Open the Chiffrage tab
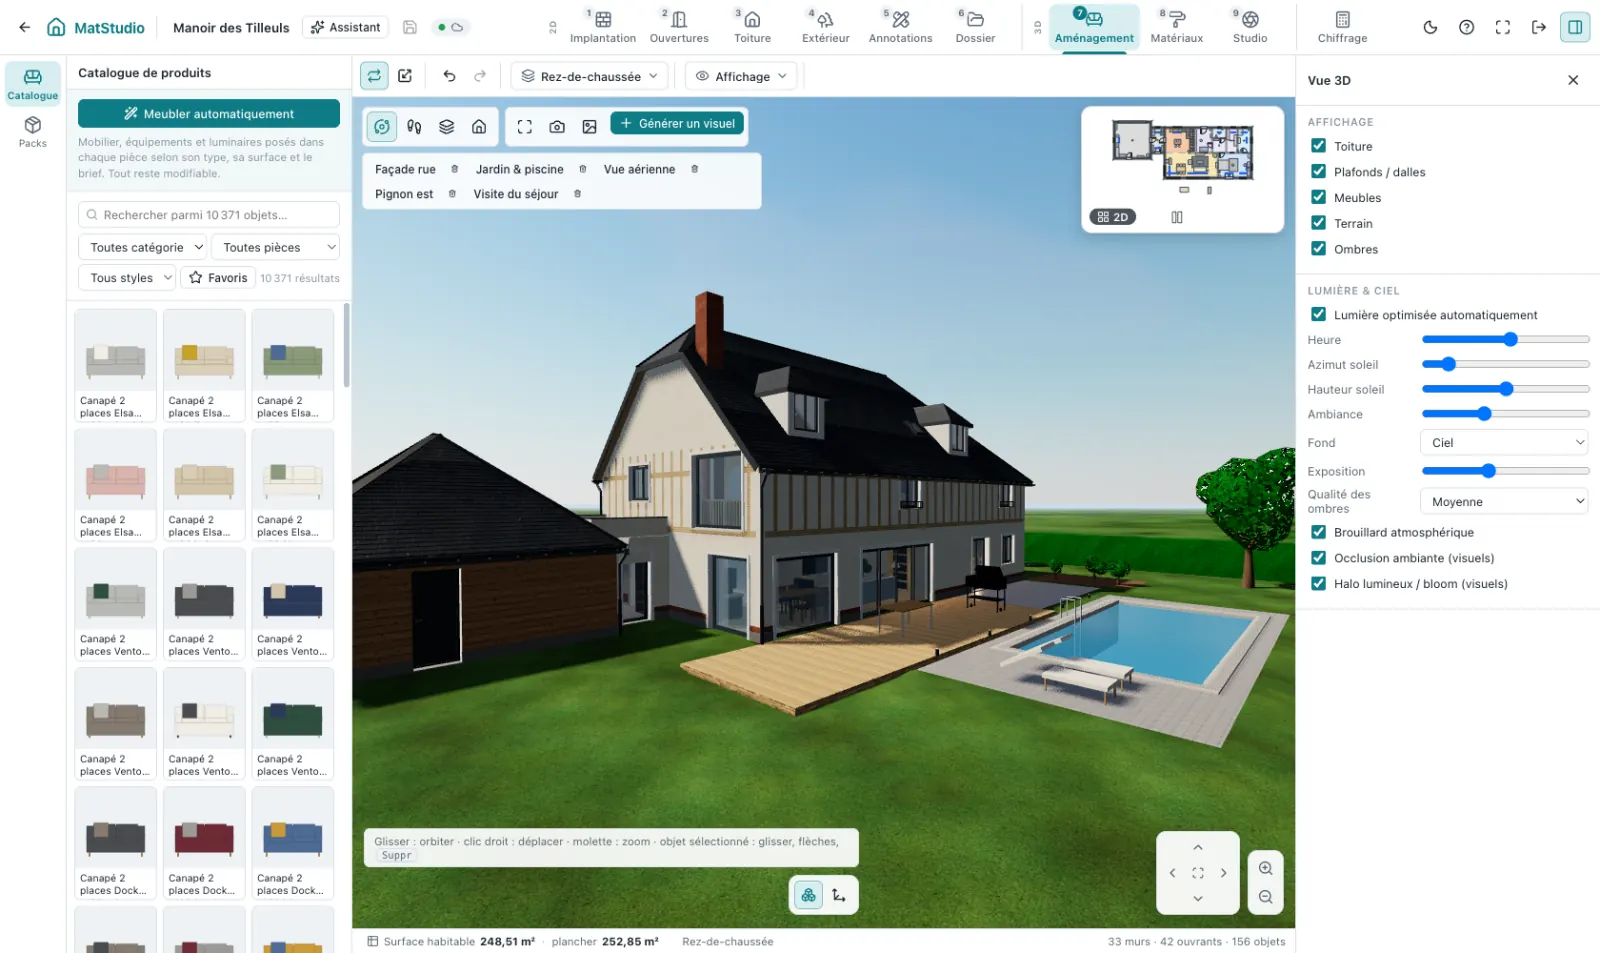This screenshot has width=1600, height=953. (1342, 27)
